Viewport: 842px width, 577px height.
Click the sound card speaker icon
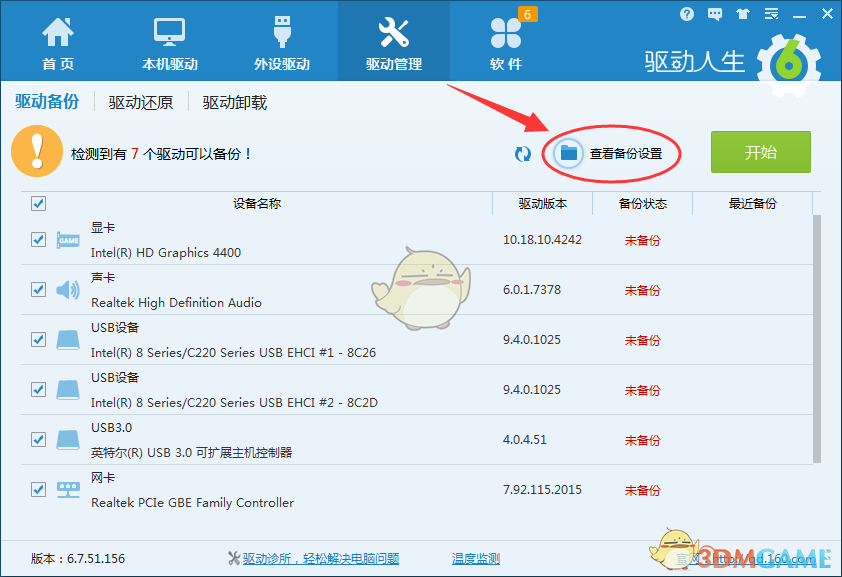tap(68, 290)
